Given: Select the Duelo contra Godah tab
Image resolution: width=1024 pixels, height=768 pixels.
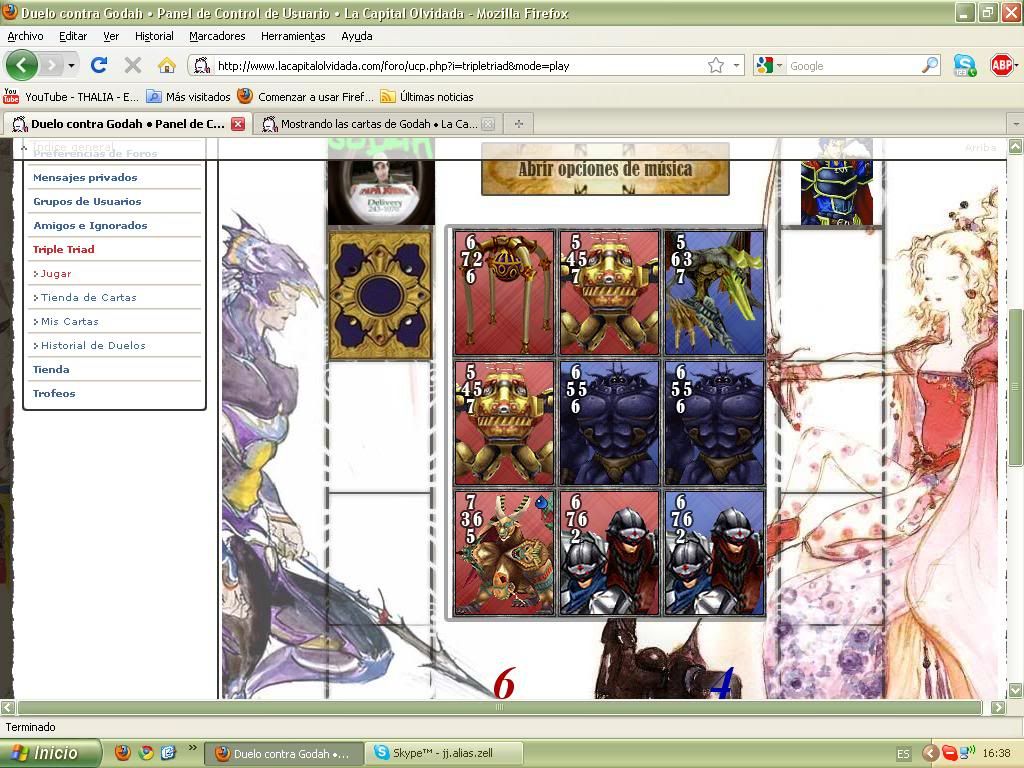Looking at the screenshot, I should point(127,124).
